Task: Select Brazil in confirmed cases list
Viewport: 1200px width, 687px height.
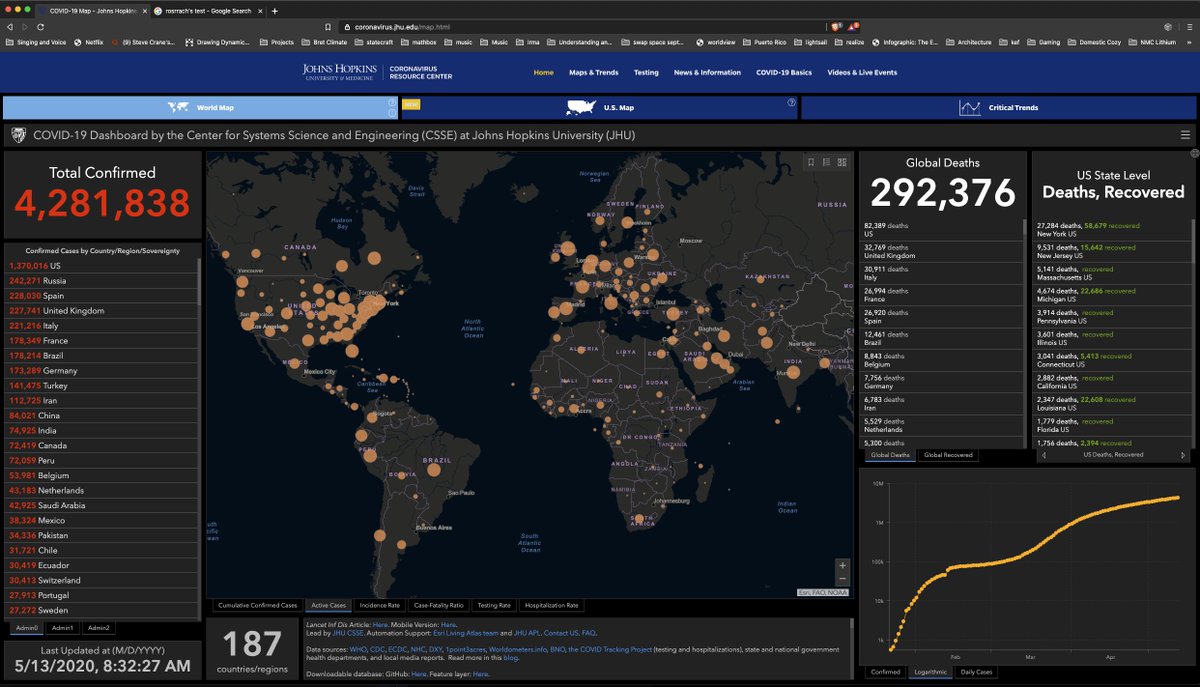Action: pyautogui.click(x=100, y=355)
